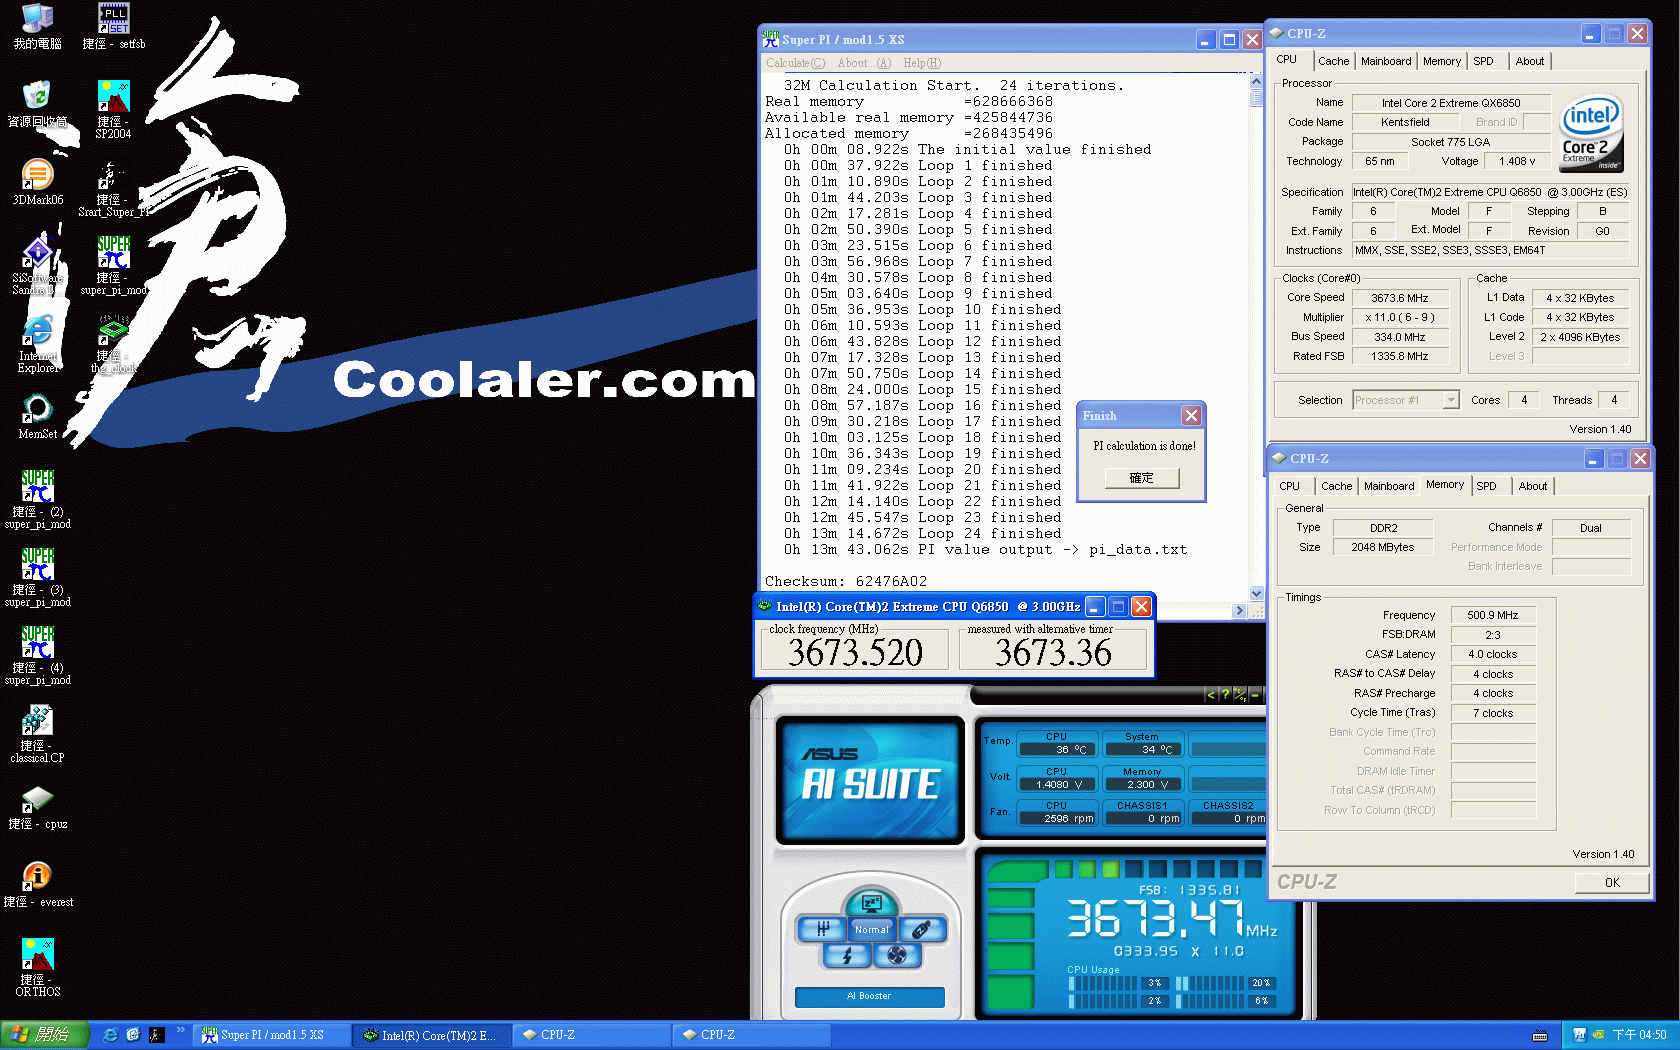Toggle temperature units in AI Suite titlebar
This screenshot has width=1680, height=1050.
click(1240, 694)
